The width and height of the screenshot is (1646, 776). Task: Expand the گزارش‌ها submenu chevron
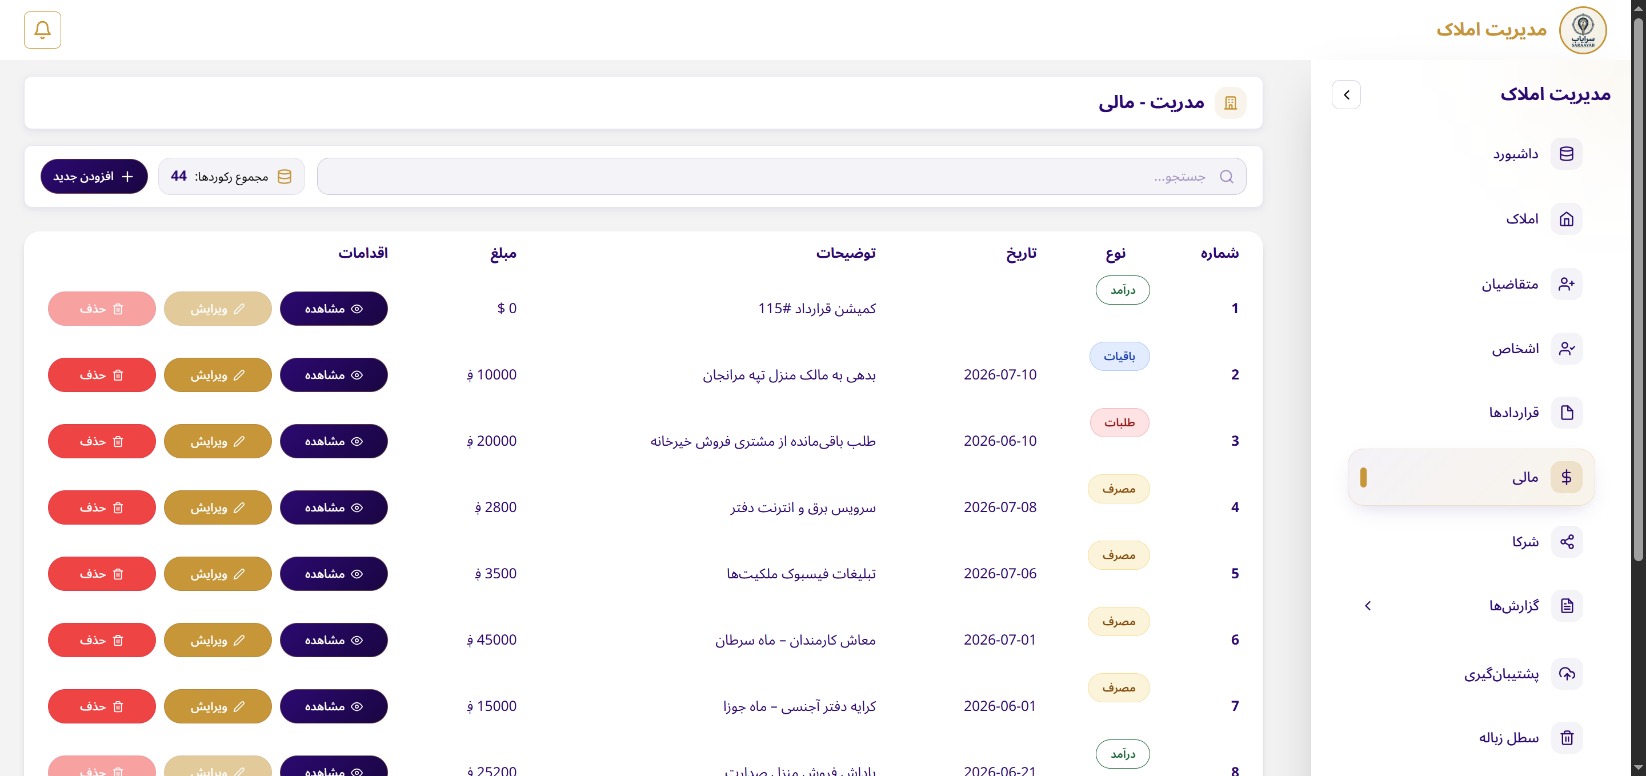tap(1368, 606)
